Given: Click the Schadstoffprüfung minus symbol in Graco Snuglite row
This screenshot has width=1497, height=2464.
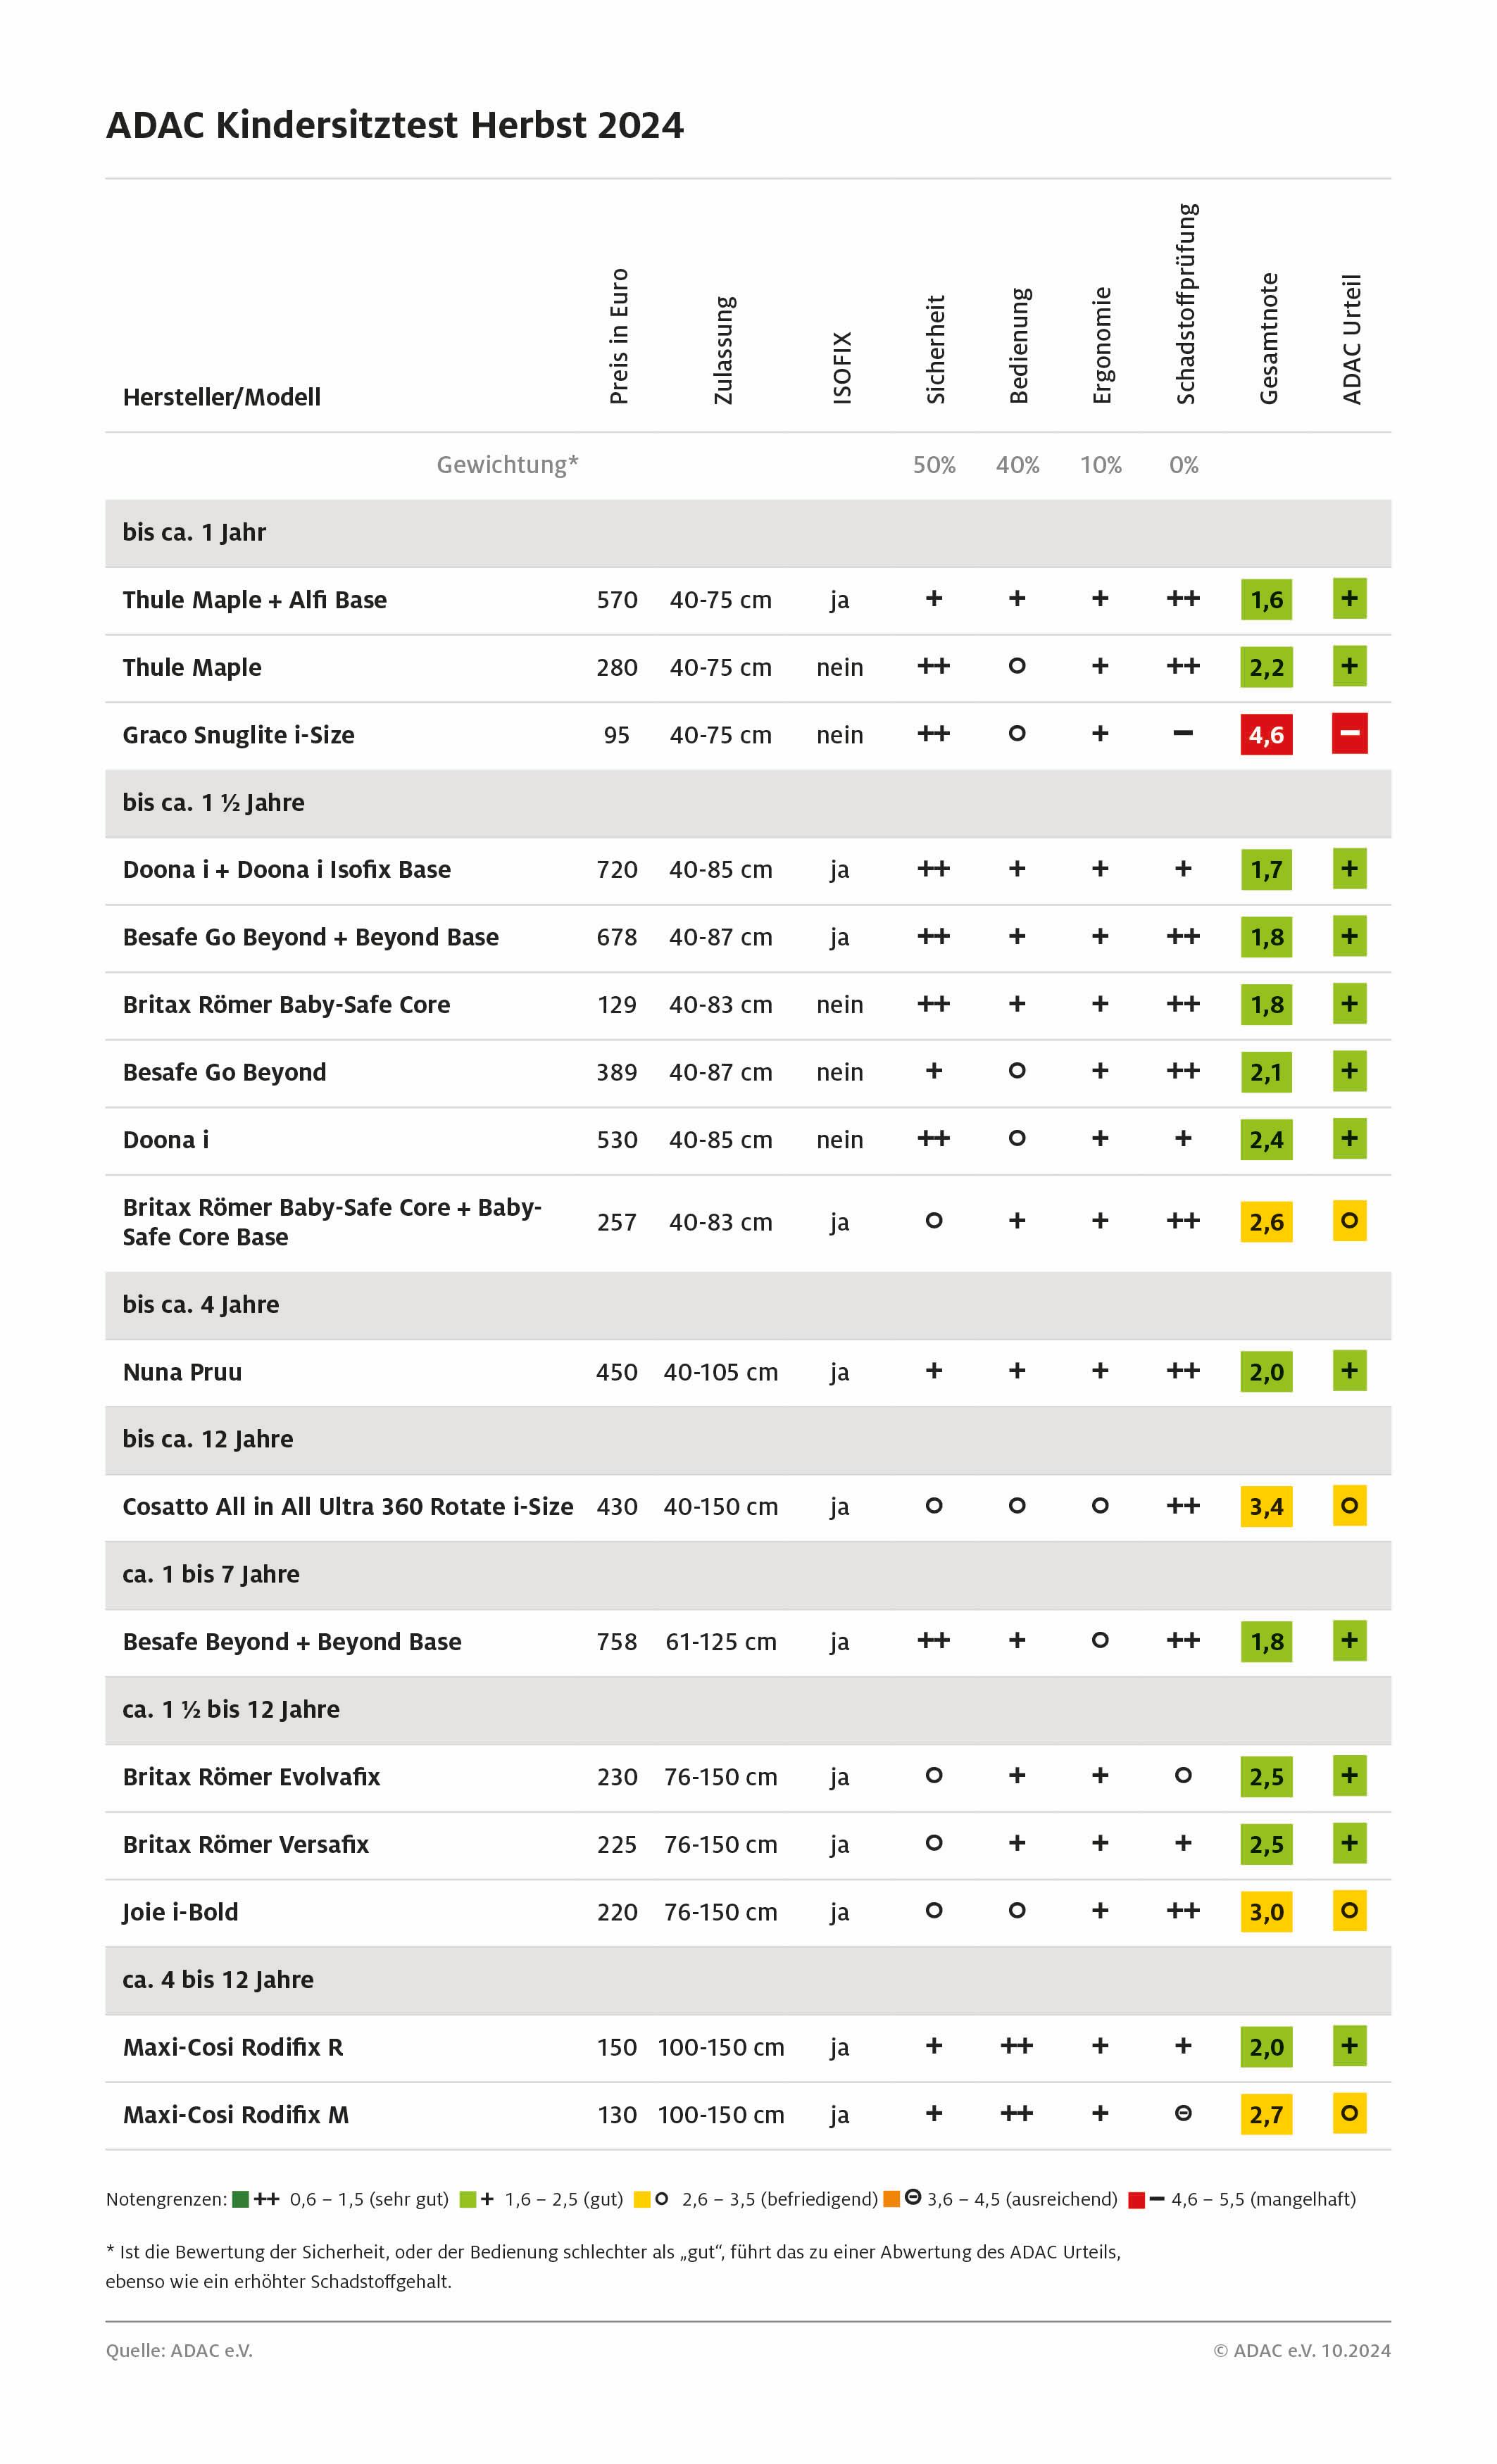Looking at the screenshot, I should point(1183,733).
